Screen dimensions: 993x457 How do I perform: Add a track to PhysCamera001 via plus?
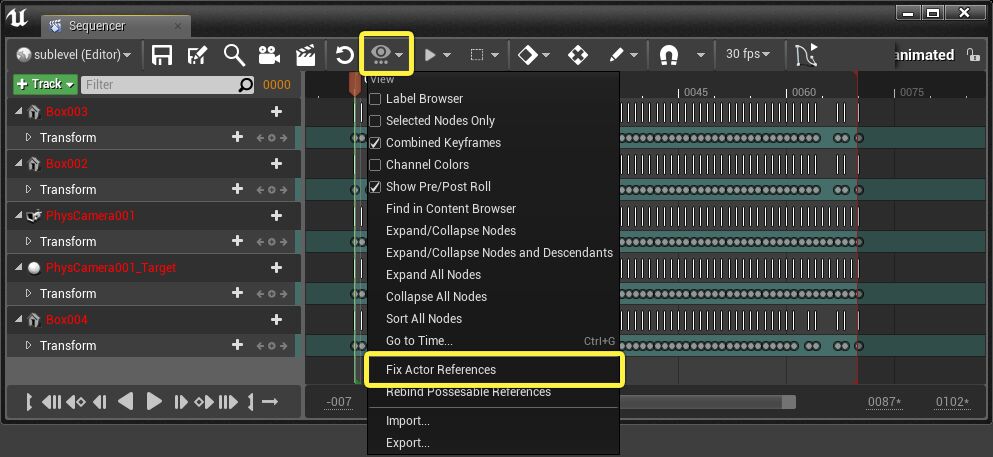[276, 215]
